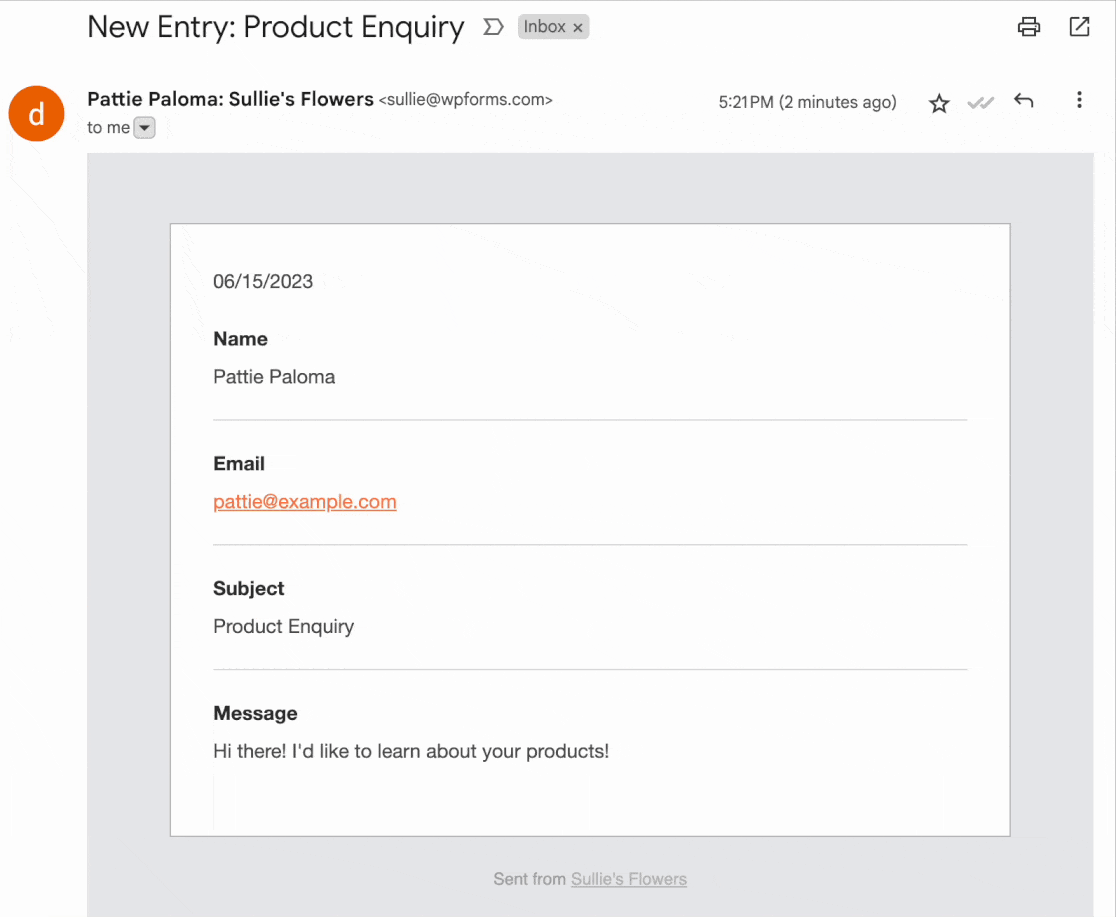The width and height of the screenshot is (1116, 917).
Task: Select the Inbox label chip
Action: (547, 27)
